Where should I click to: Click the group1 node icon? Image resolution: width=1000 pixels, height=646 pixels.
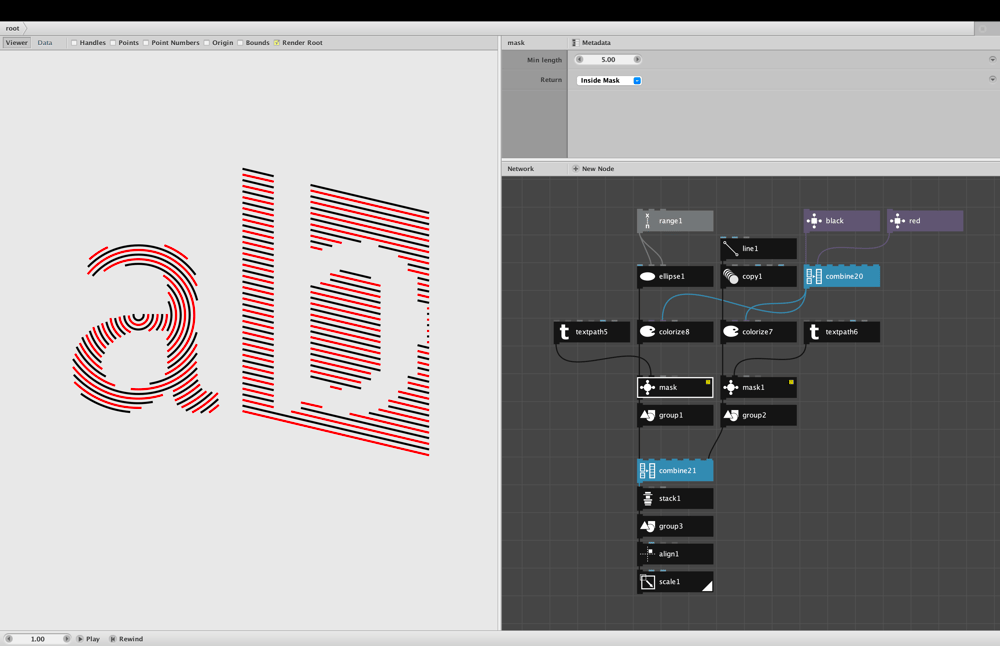pos(647,415)
